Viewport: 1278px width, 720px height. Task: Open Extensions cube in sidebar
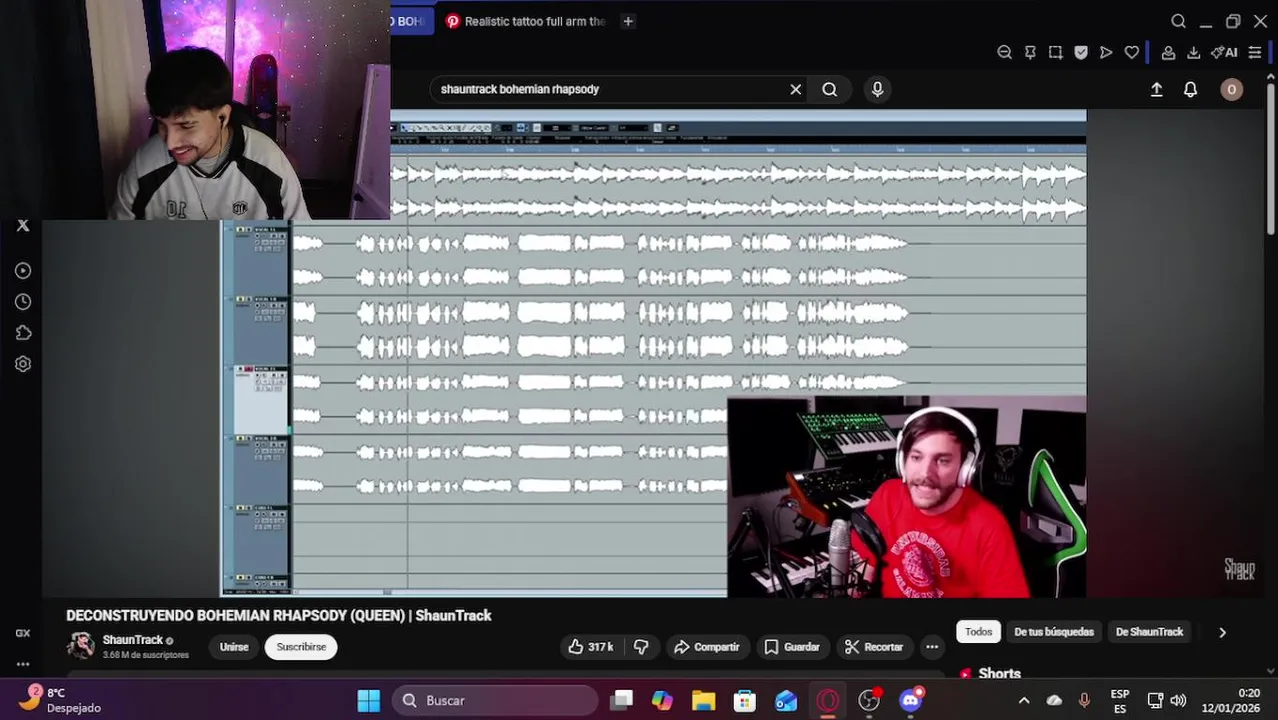23,333
